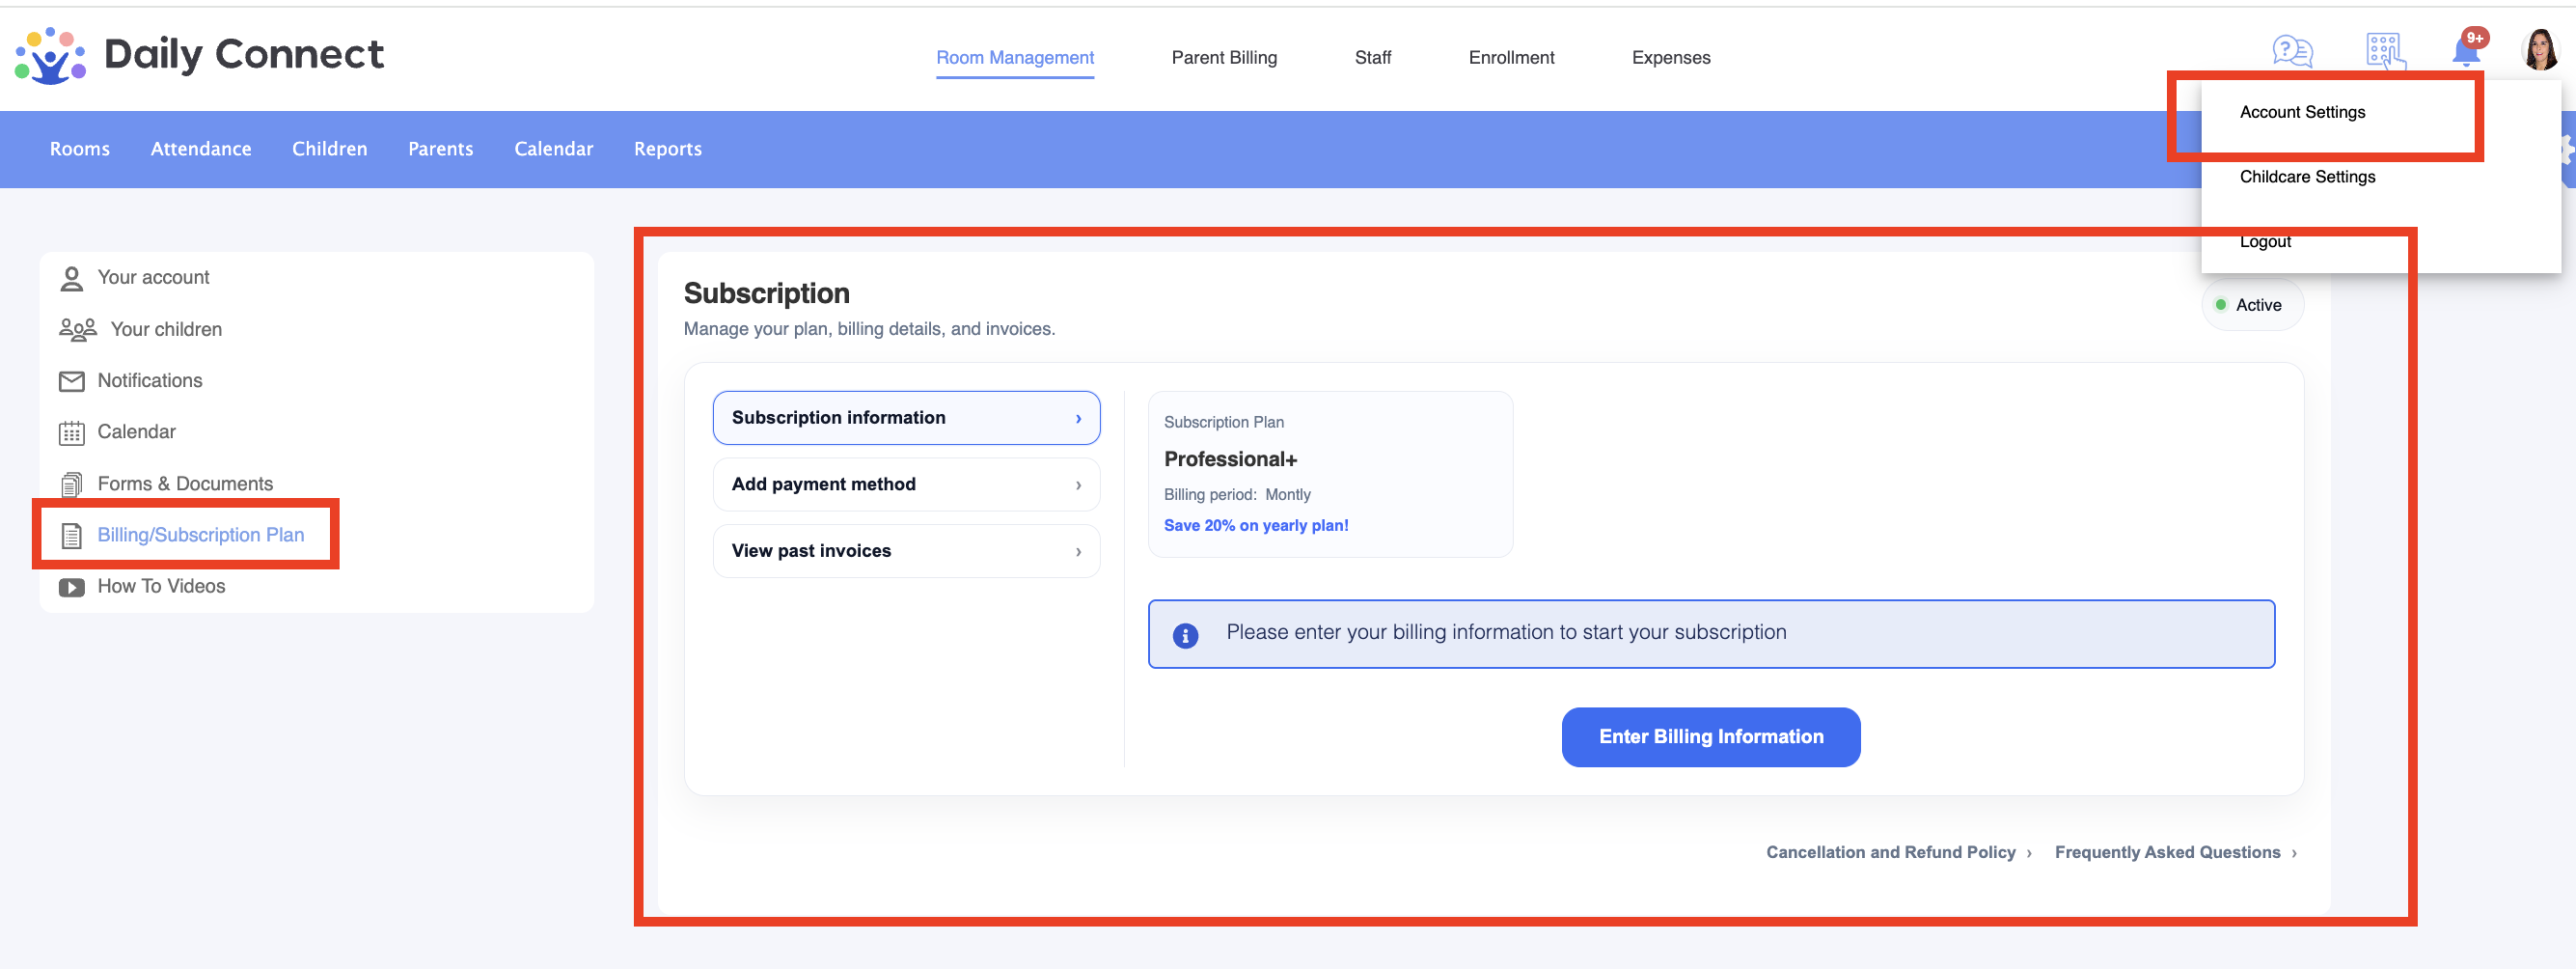This screenshot has width=2576, height=969.
Task: Click the Your children group icon
Action: [77, 329]
